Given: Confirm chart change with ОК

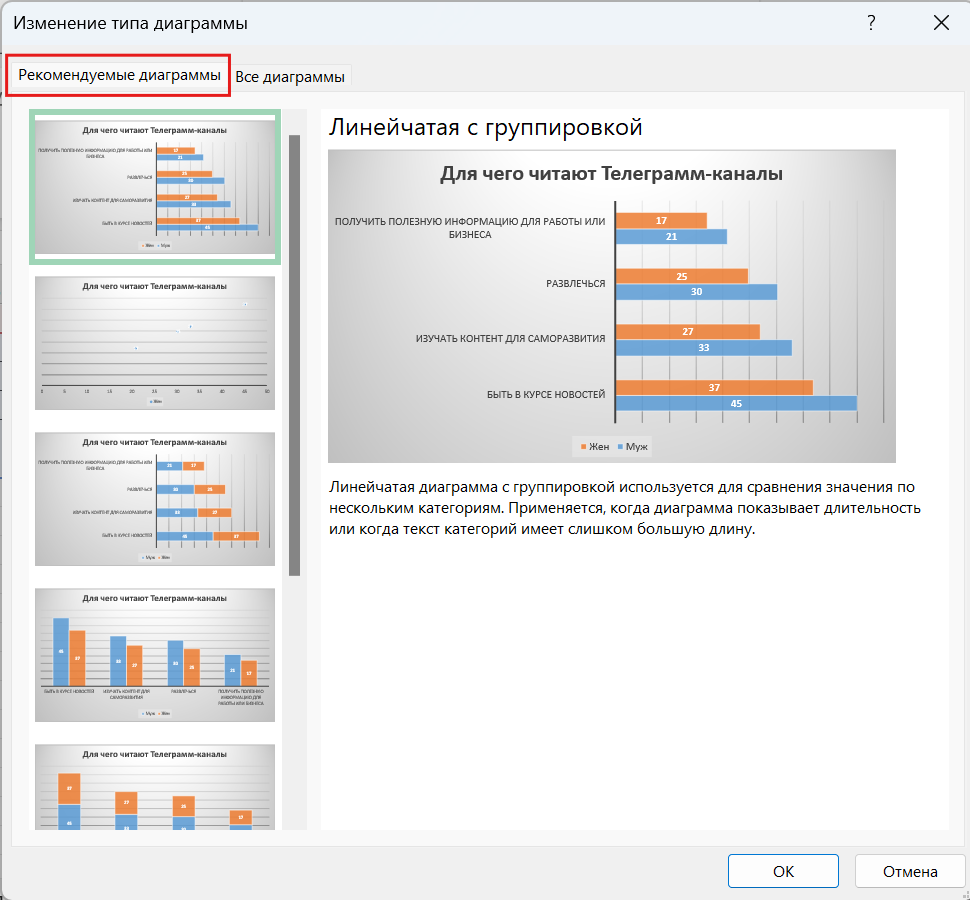Looking at the screenshot, I should tap(783, 870).
